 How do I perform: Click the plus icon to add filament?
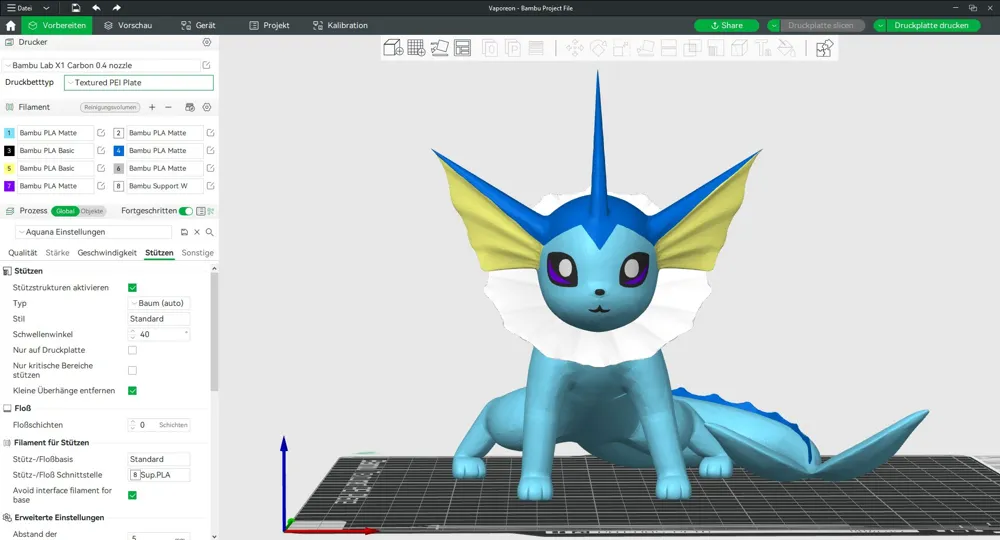(152, 107)
